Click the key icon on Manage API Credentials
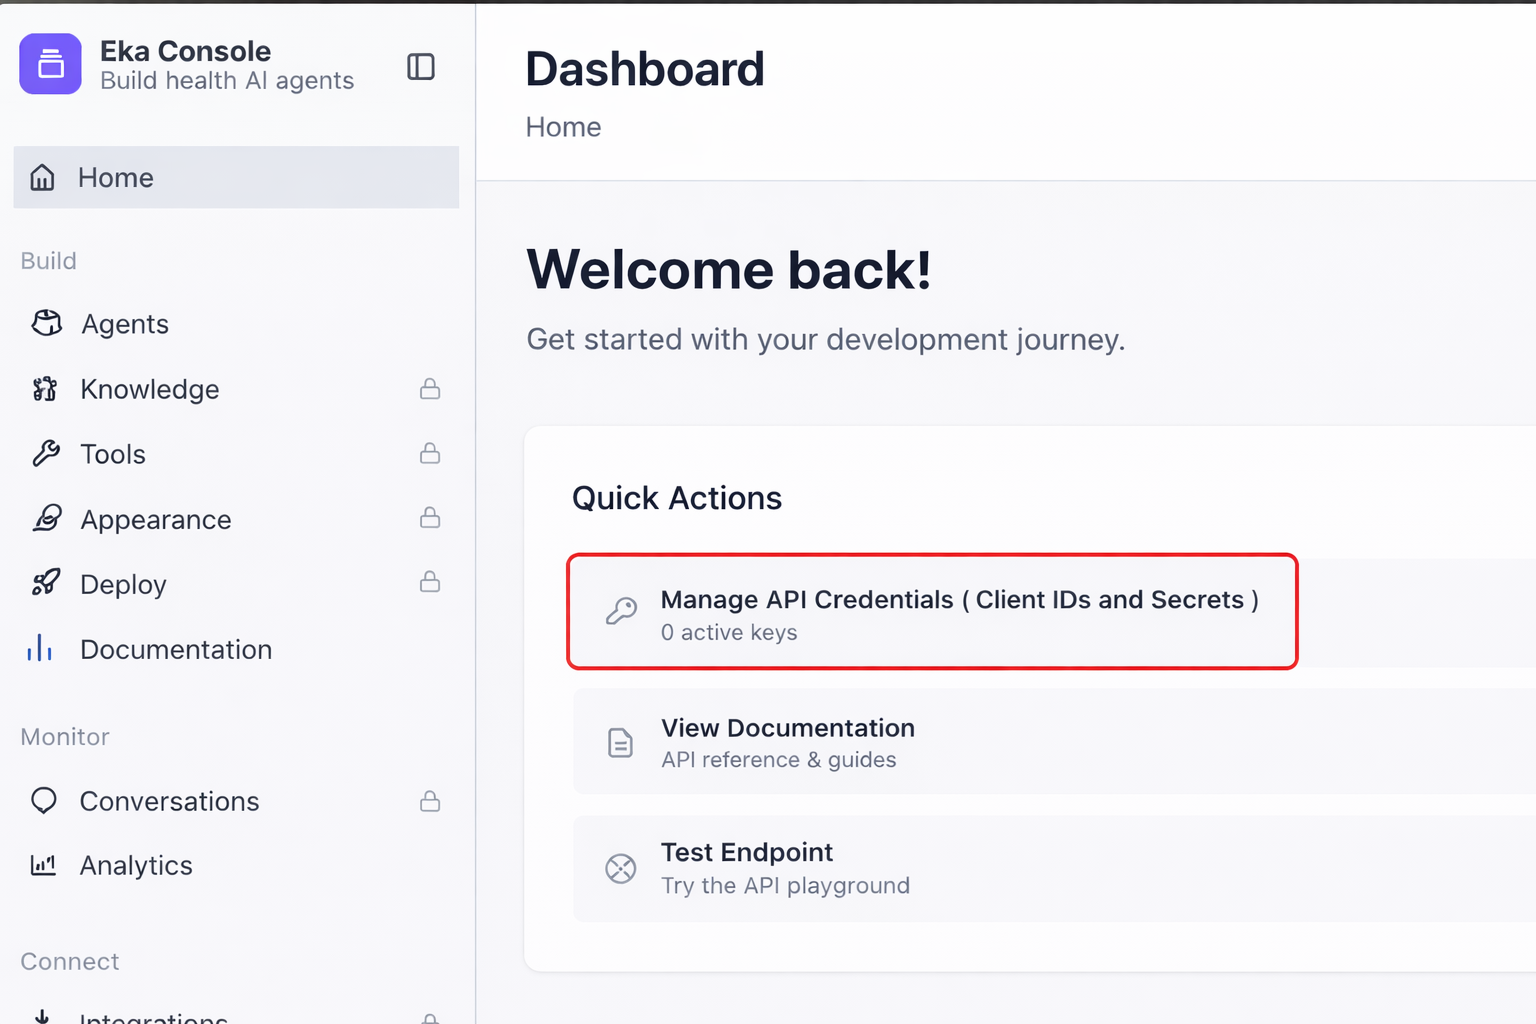Screen dimensions: 1536x1024 (x=622, y=611)
